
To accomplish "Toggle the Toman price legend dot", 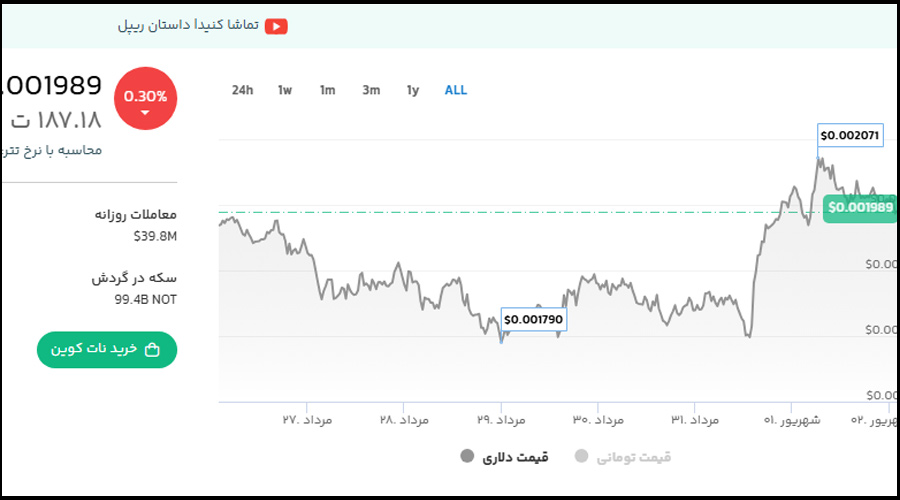I will coord(582,457).
